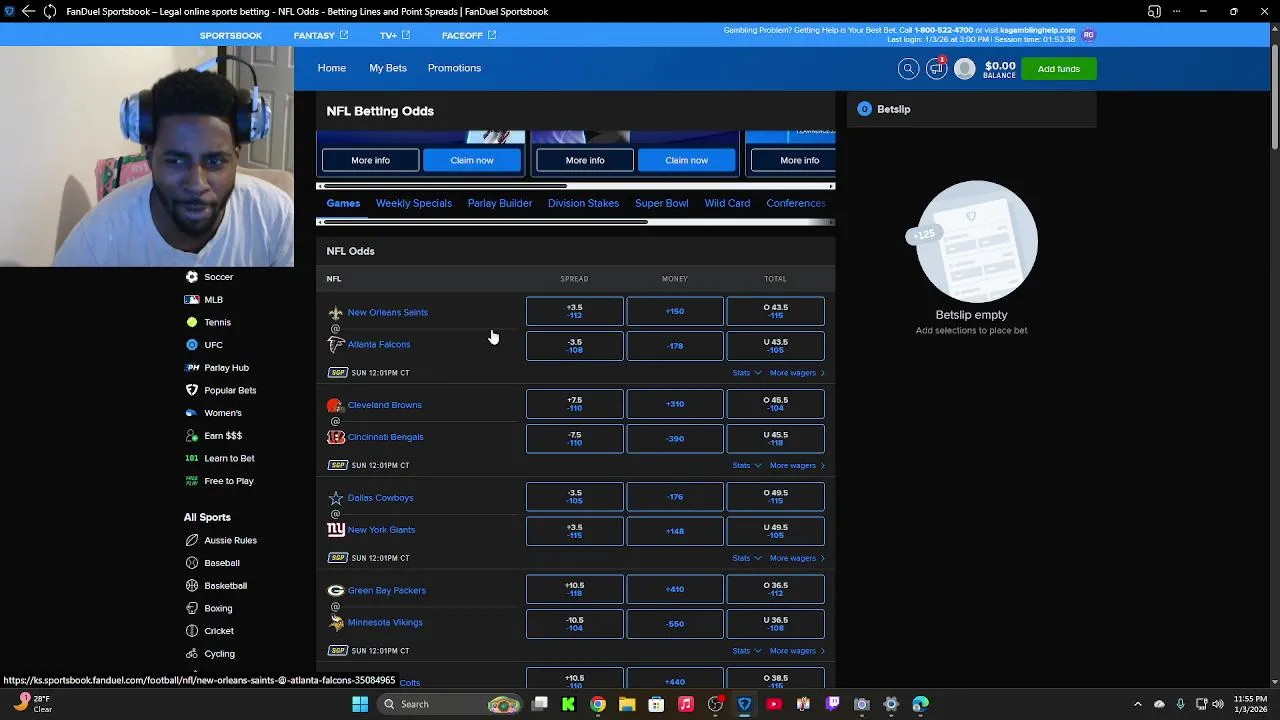Switch to FANTASY in the top bar

click(321, 35)
